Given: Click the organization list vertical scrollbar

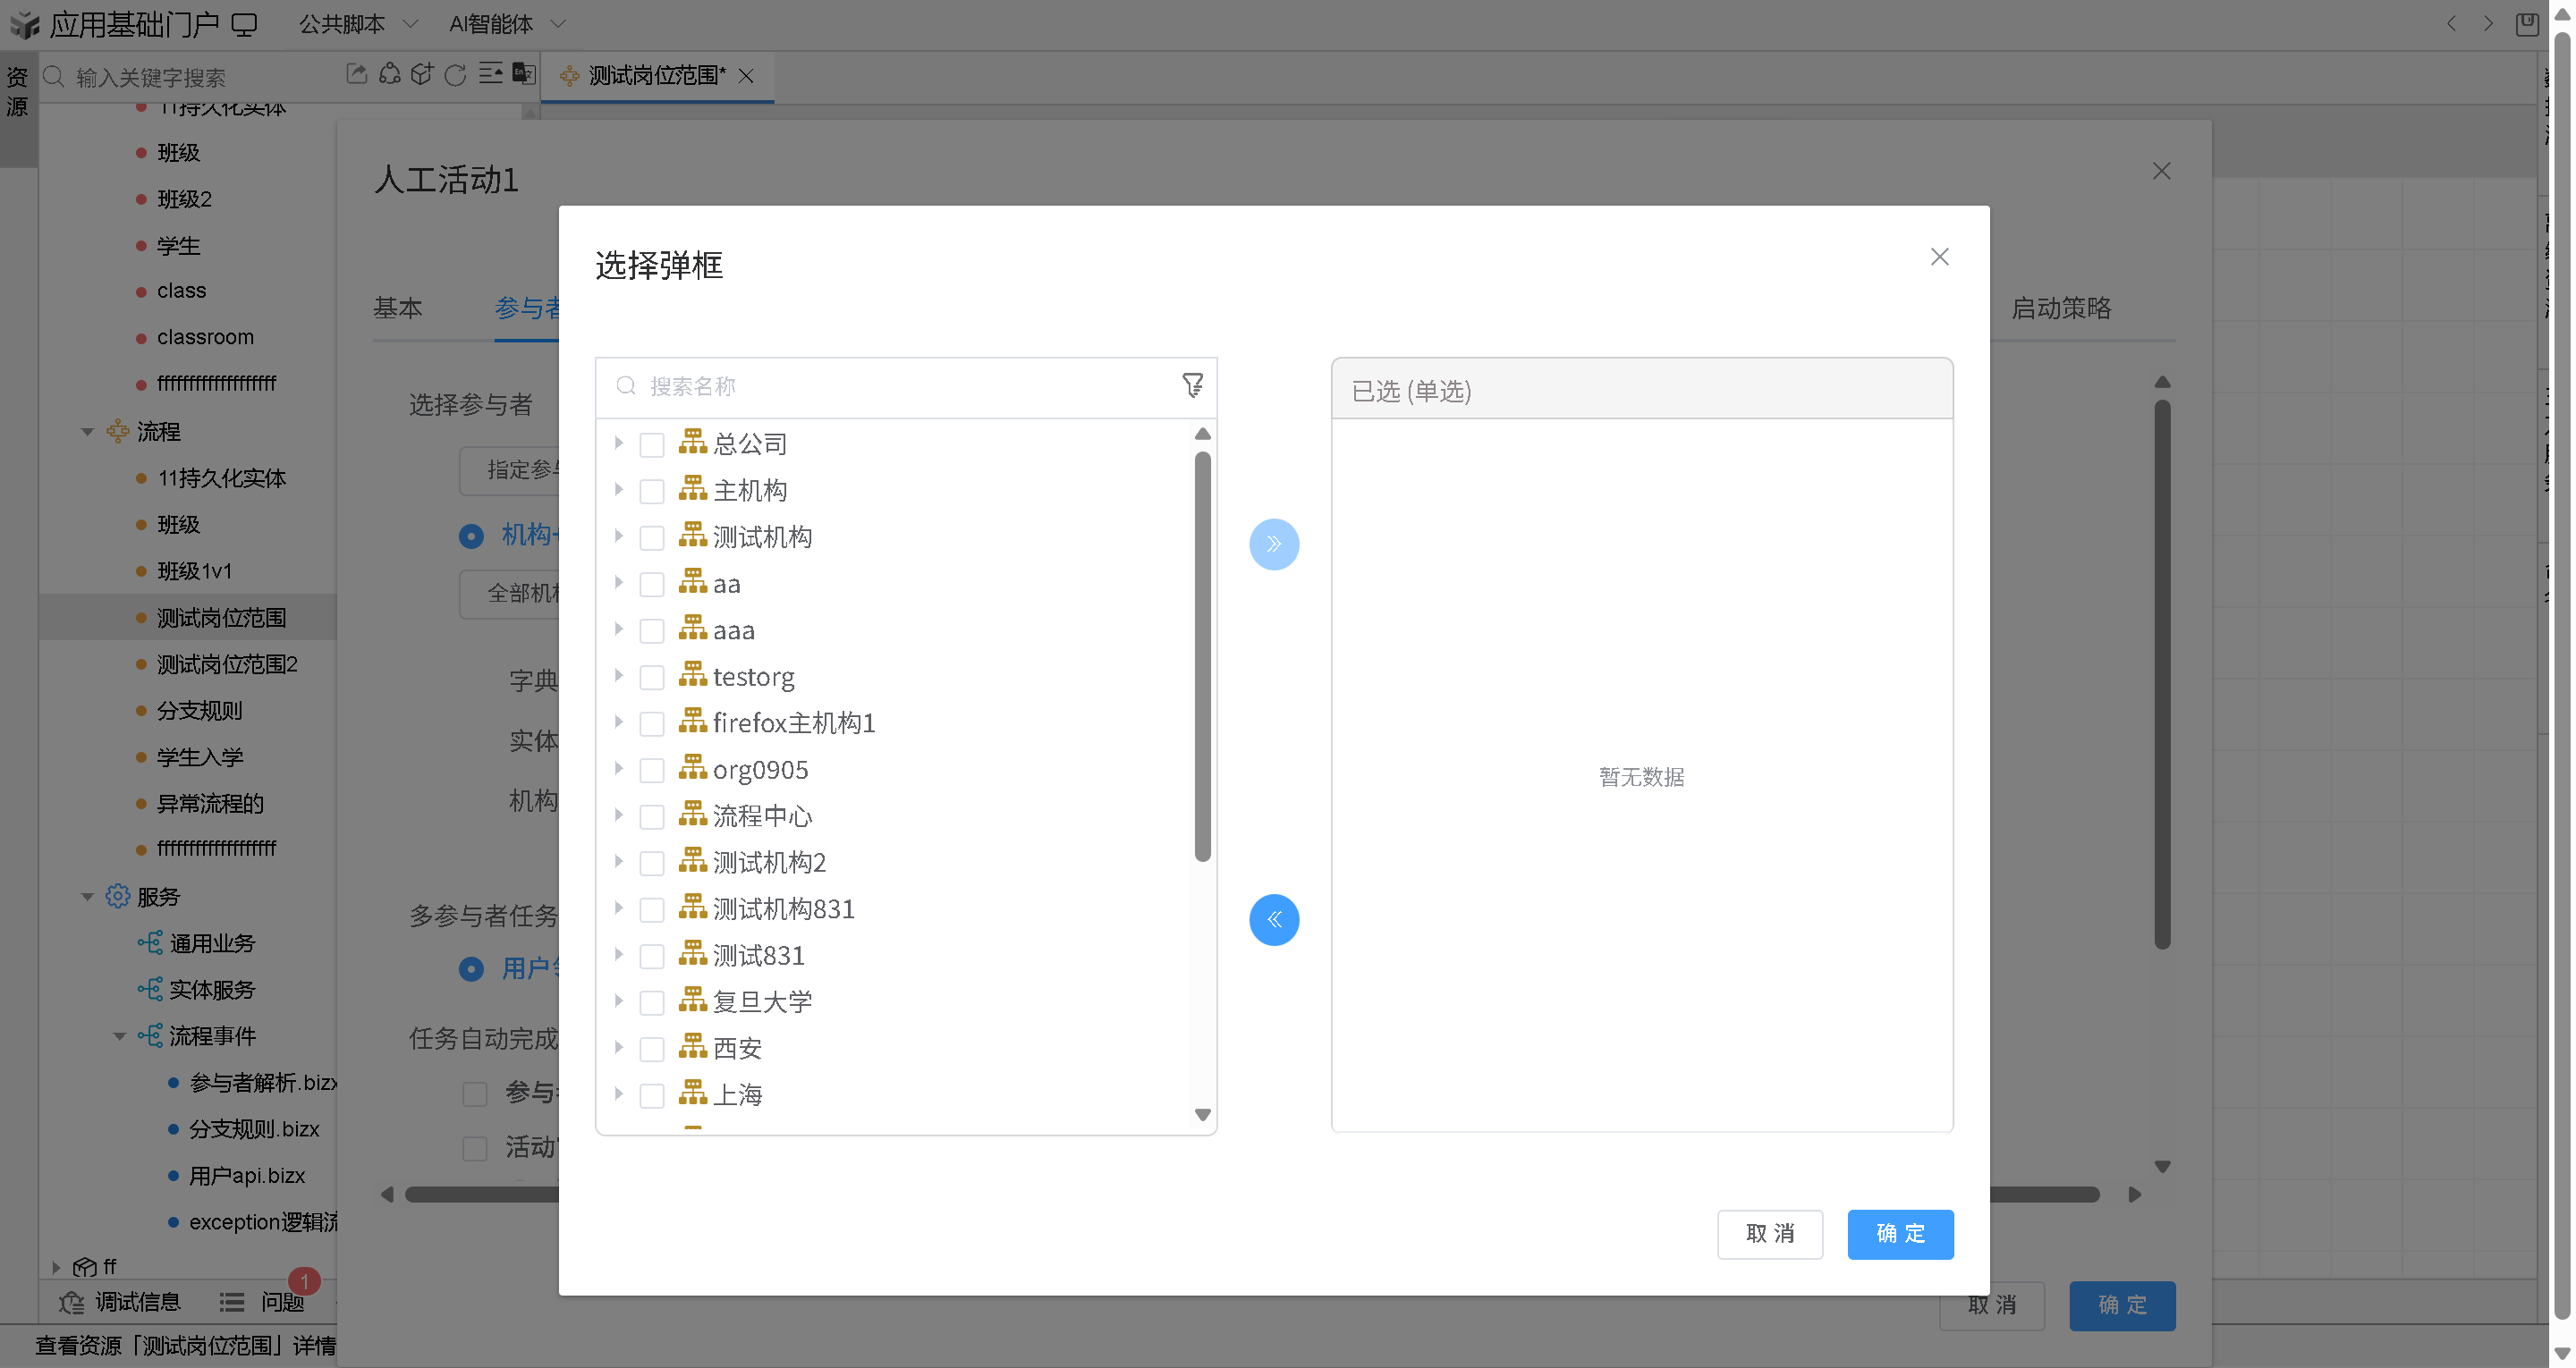Looking at the screenshot, I should pos(1202,657).
